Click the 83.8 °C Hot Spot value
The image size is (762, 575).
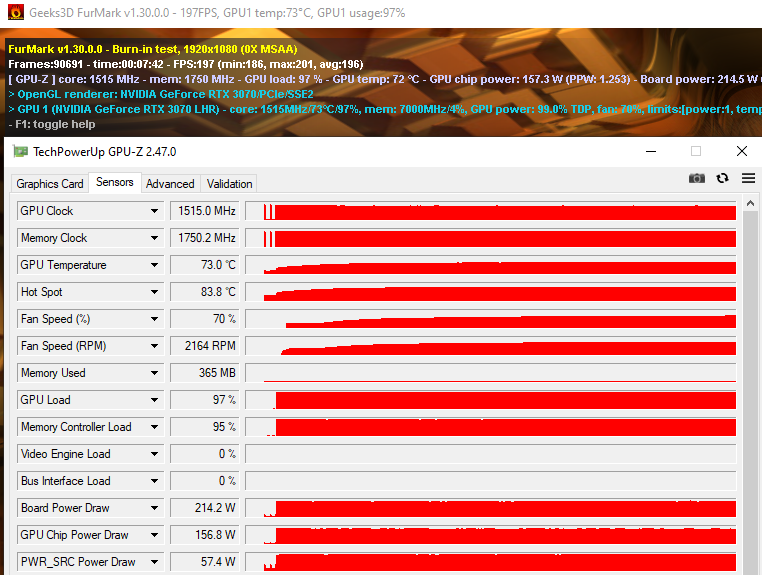coord(205,292)
